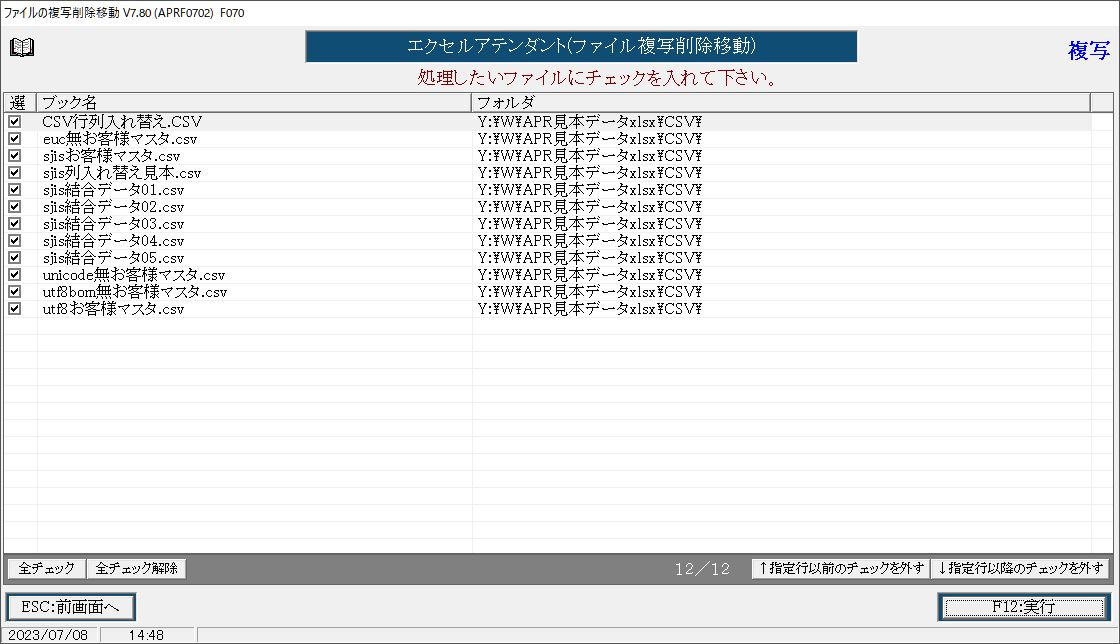Click ↓指定行以降のチェックを外す button
This screenshot has height=644, width=1120.
click(1020, 568)
